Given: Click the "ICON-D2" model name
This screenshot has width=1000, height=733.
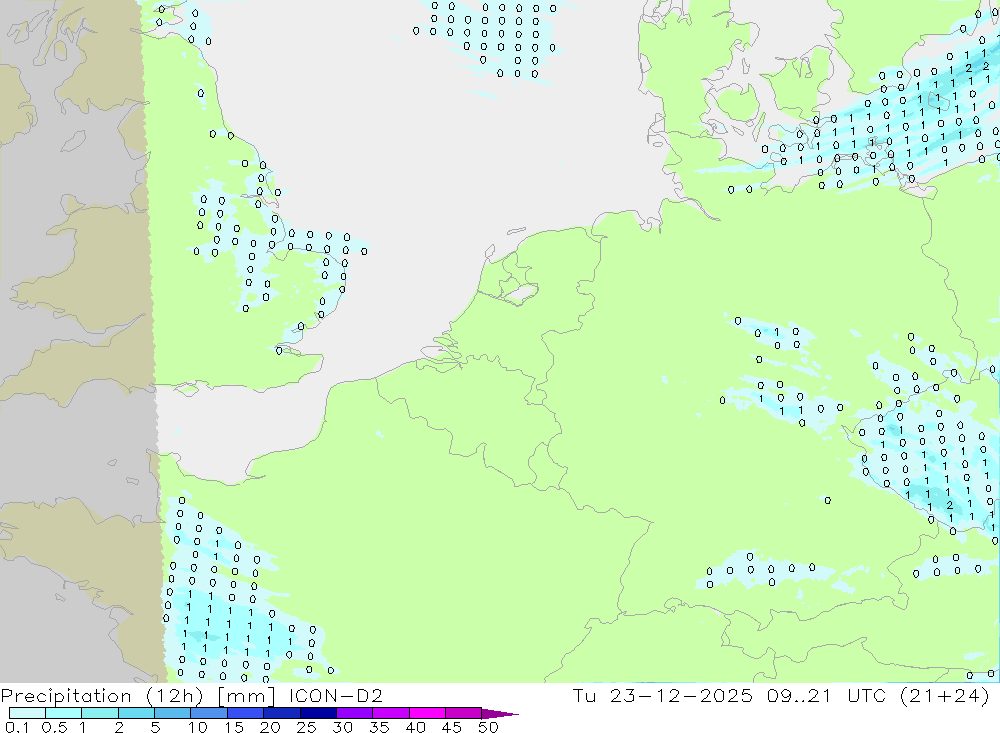Looking at the screenshot, I should coord(336,695).
